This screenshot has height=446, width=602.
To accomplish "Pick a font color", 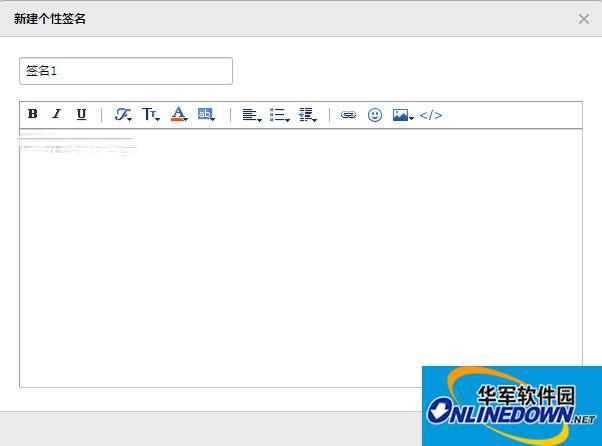I will point(179,115).
